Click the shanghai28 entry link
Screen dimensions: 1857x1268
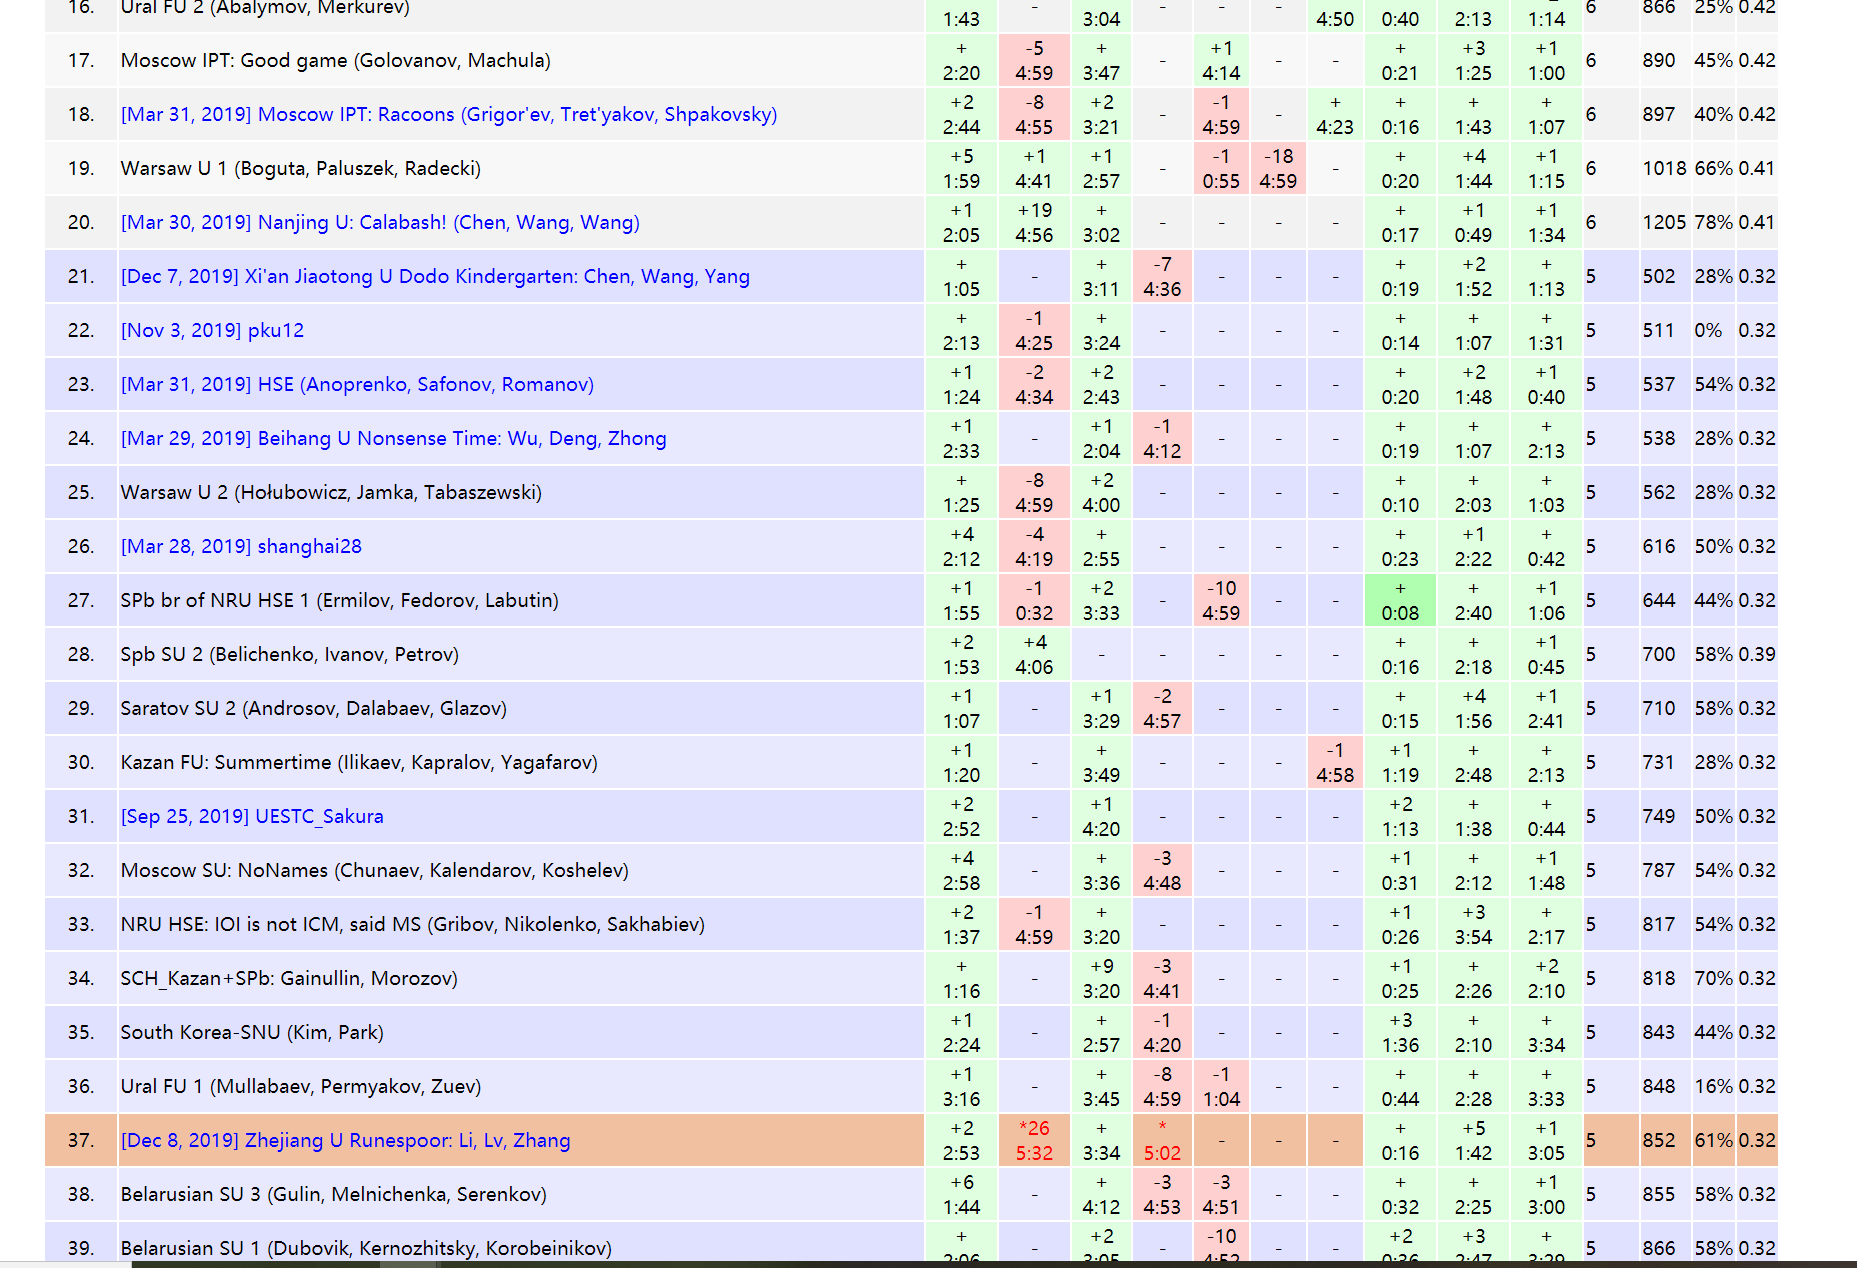click(241, 547)
